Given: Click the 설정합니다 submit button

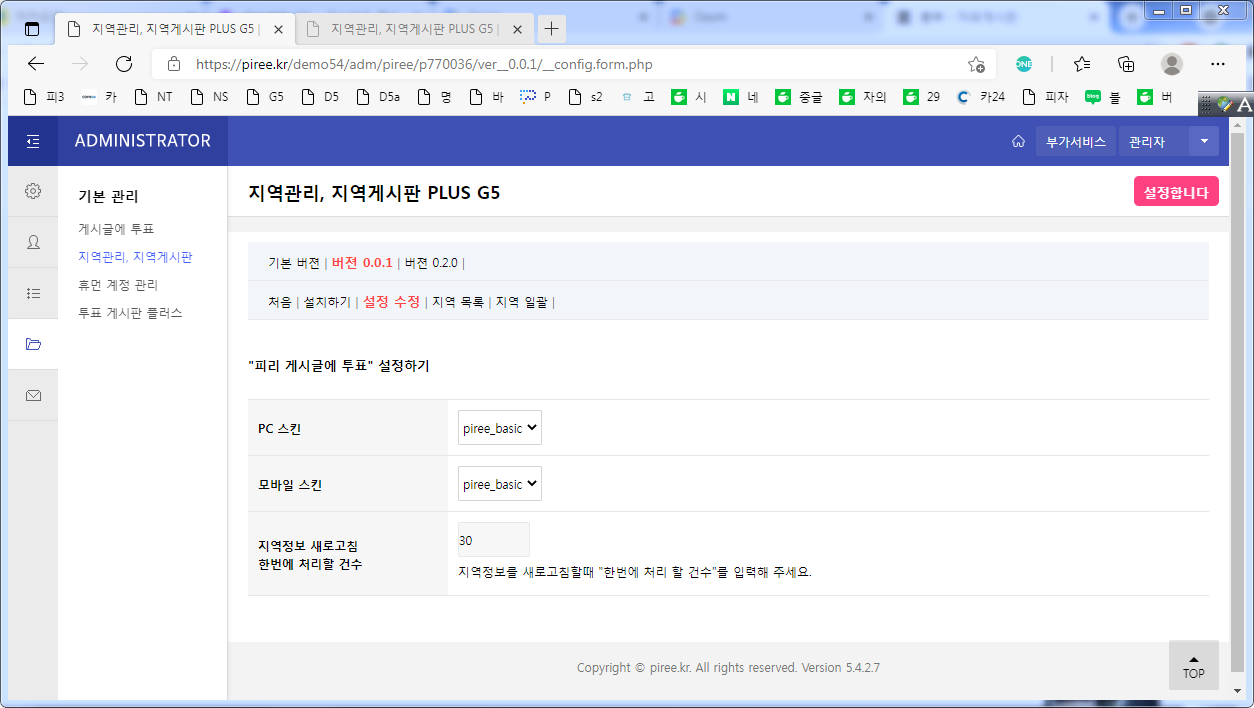Looking at the screenshot, I should pos(1175,192).
